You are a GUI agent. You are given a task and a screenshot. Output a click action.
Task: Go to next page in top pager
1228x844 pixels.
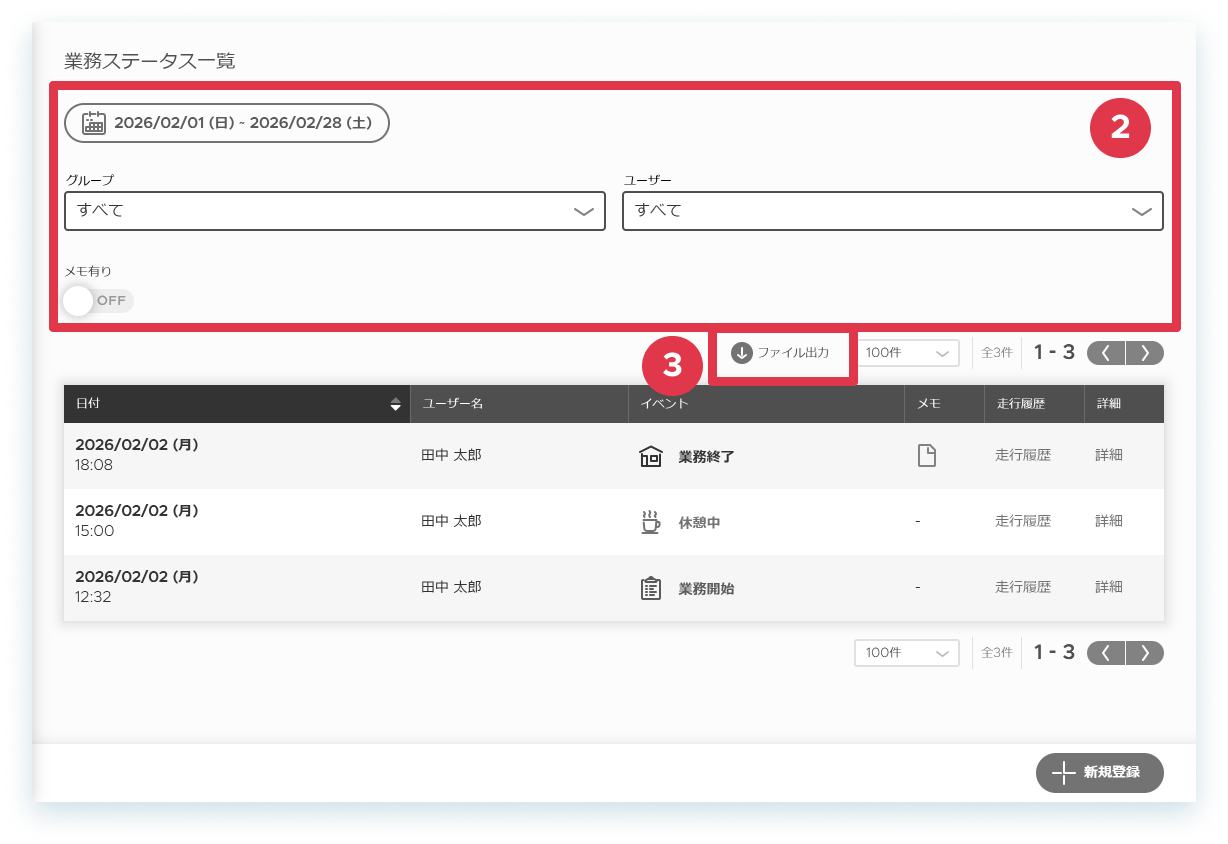pos(1144,353)
